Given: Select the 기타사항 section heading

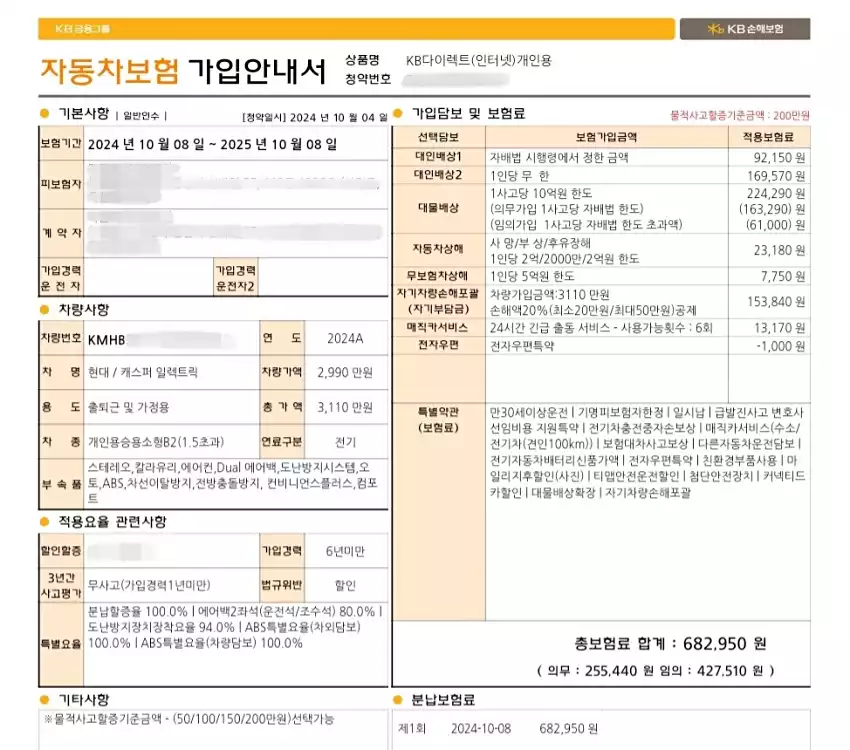Looking at the screenshot, I should point(84,700).
